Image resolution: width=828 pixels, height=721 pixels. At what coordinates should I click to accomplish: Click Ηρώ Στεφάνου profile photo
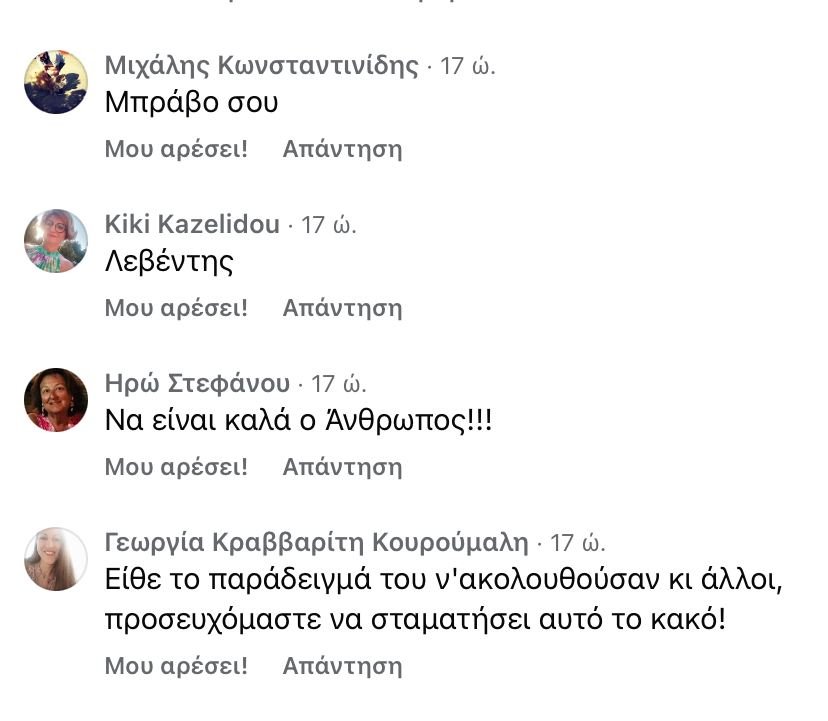click(56, 400)
